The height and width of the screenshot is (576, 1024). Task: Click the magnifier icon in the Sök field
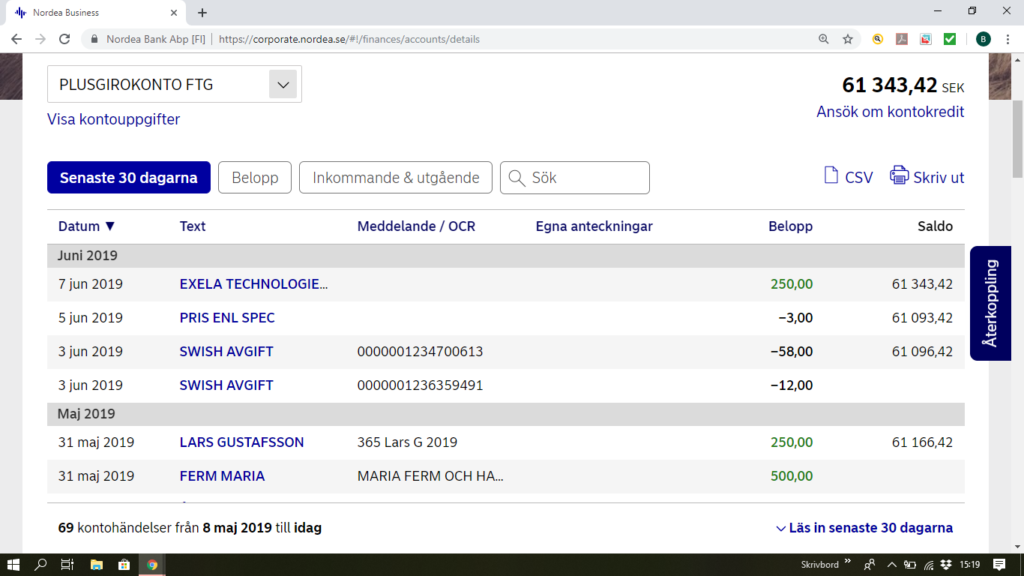coord(517,178)
